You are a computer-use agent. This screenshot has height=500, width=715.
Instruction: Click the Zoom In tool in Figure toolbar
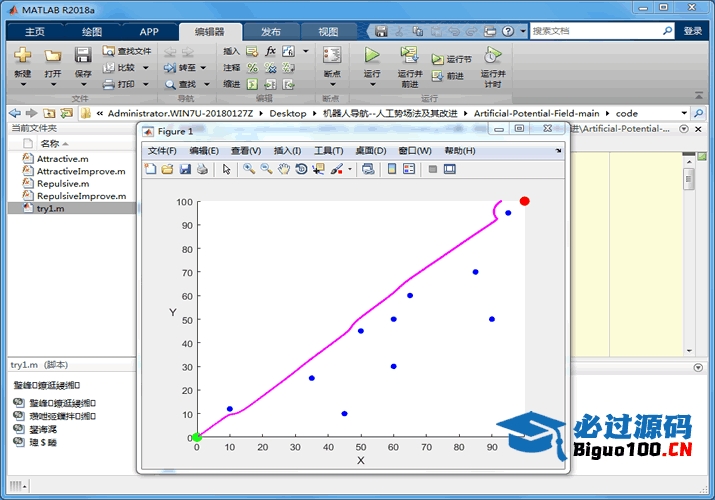click(249, 169)
